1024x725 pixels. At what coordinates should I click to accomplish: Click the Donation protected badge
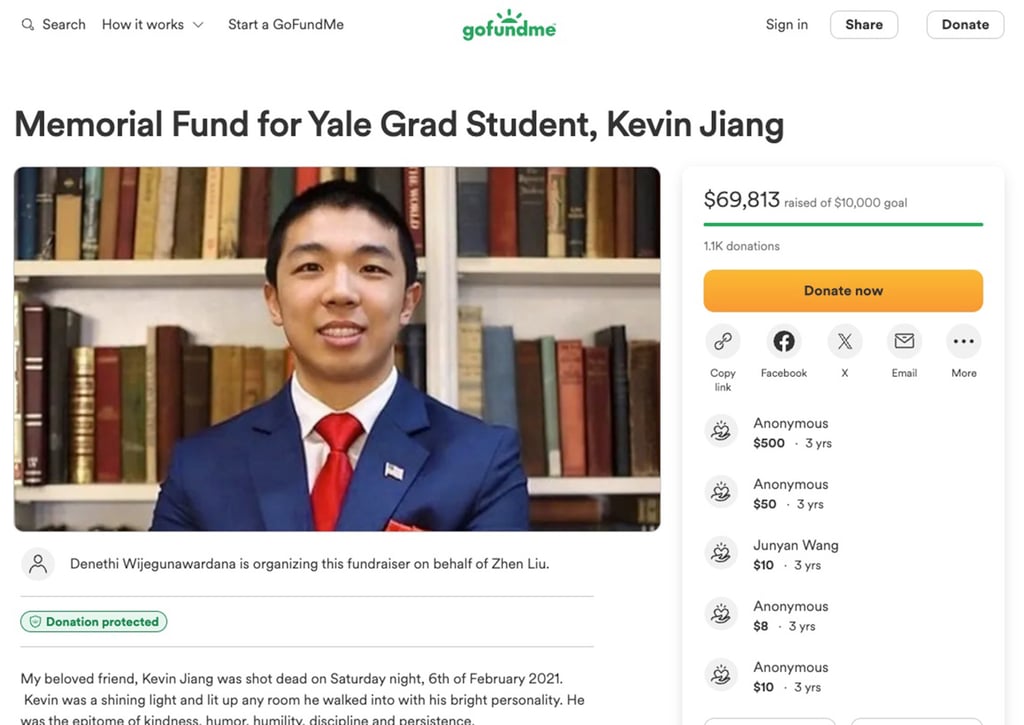(x=93, y=621)
